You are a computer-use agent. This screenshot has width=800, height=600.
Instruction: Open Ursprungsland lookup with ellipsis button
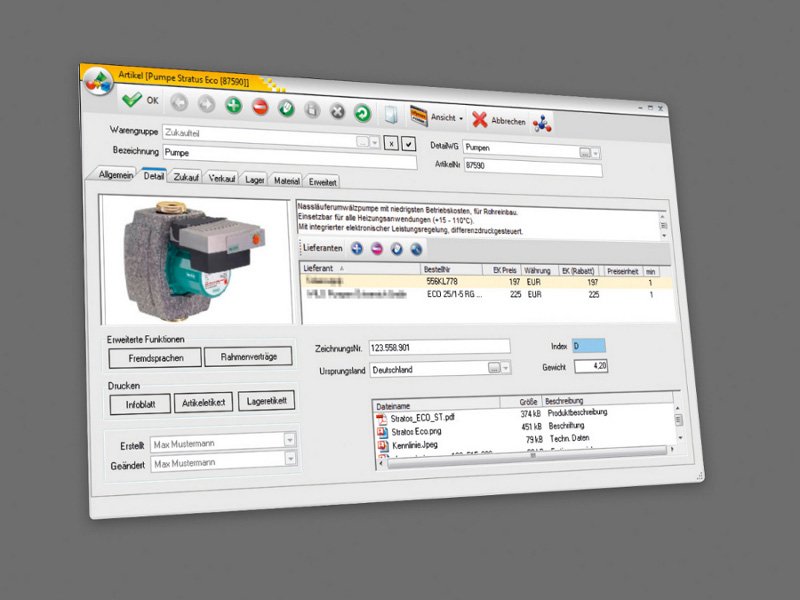point(494,368)
